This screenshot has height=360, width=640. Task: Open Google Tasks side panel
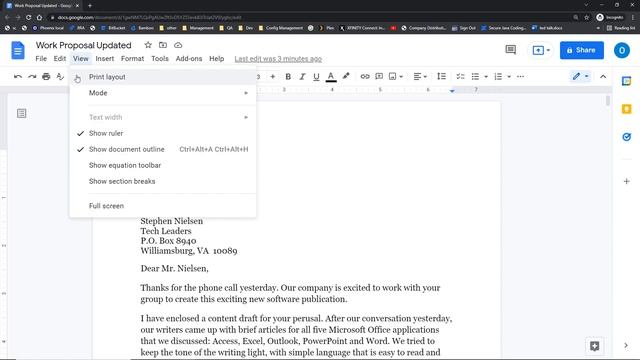tap(627, 137)
